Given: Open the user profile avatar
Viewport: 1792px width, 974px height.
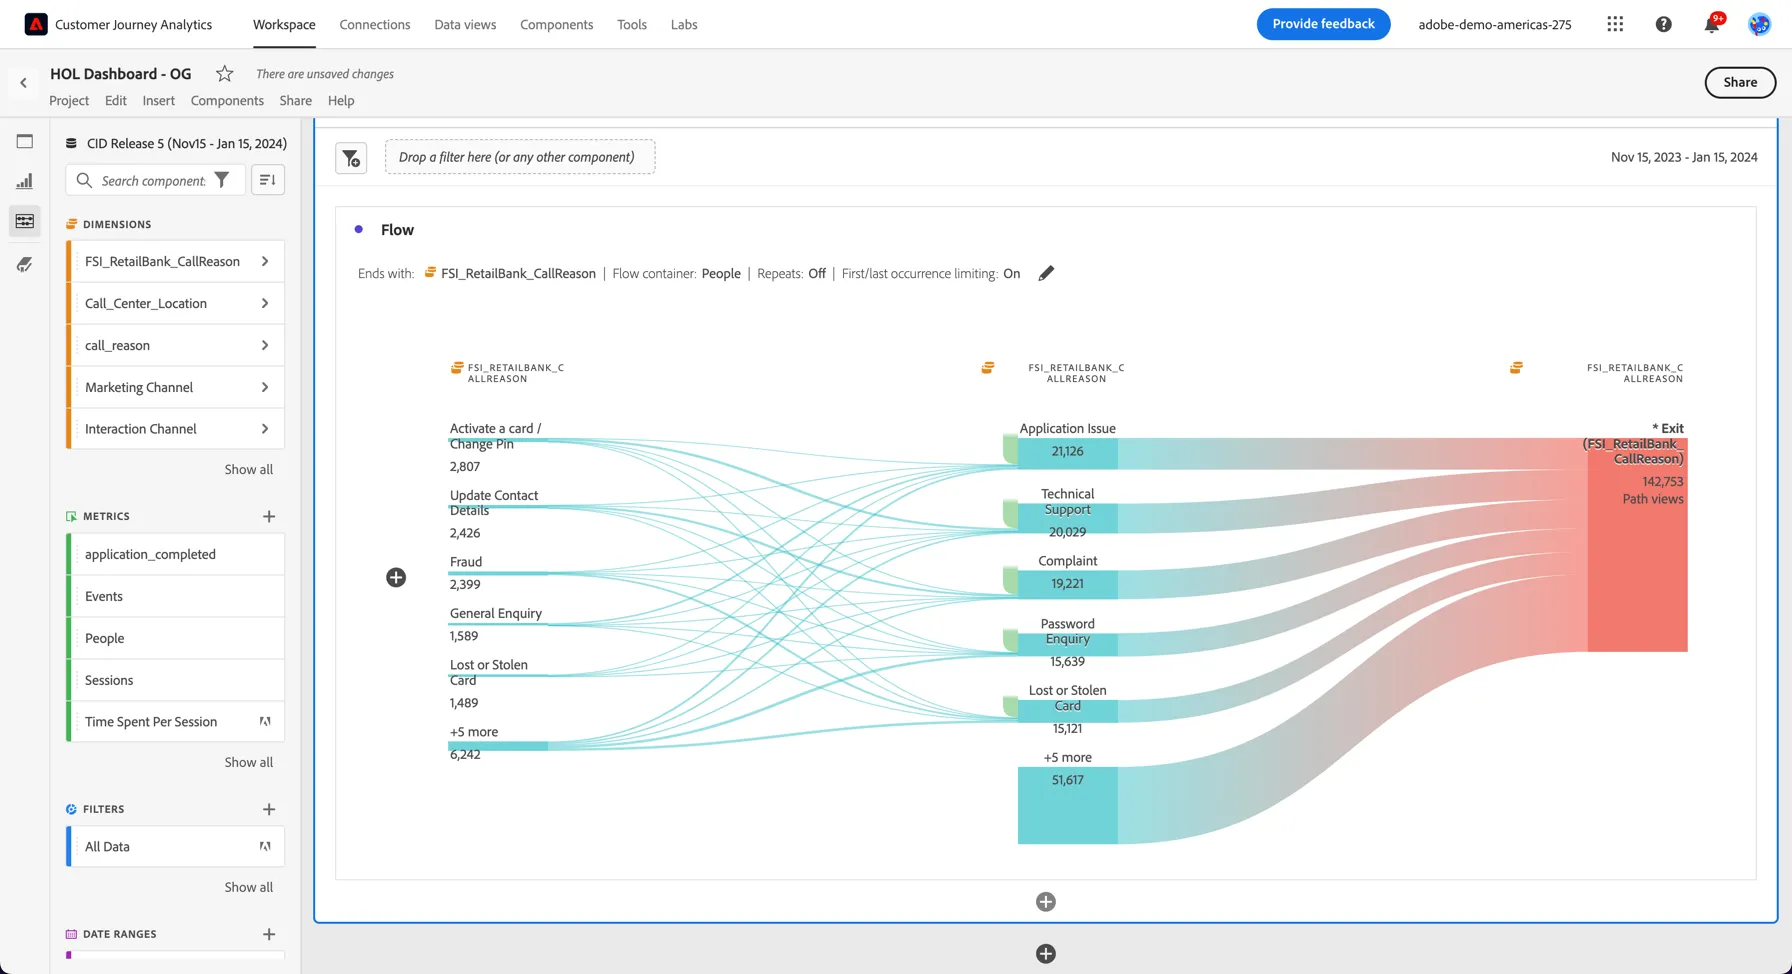Looking at the screenshot, I should 1759,24.
